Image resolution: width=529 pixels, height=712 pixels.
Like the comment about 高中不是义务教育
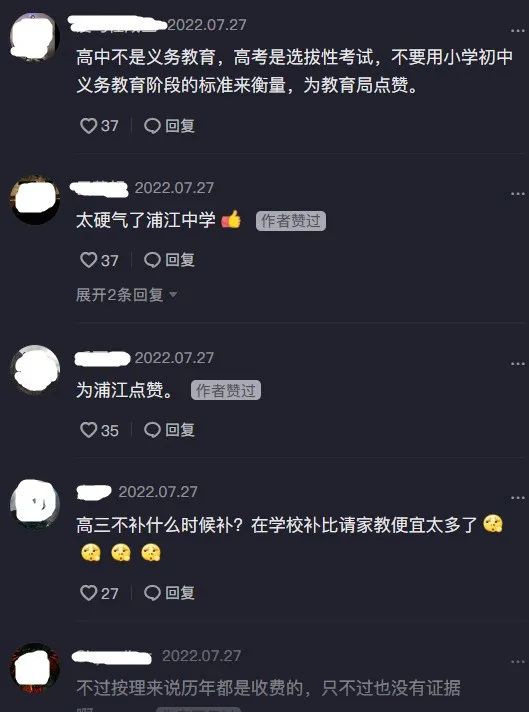point(99,126)
